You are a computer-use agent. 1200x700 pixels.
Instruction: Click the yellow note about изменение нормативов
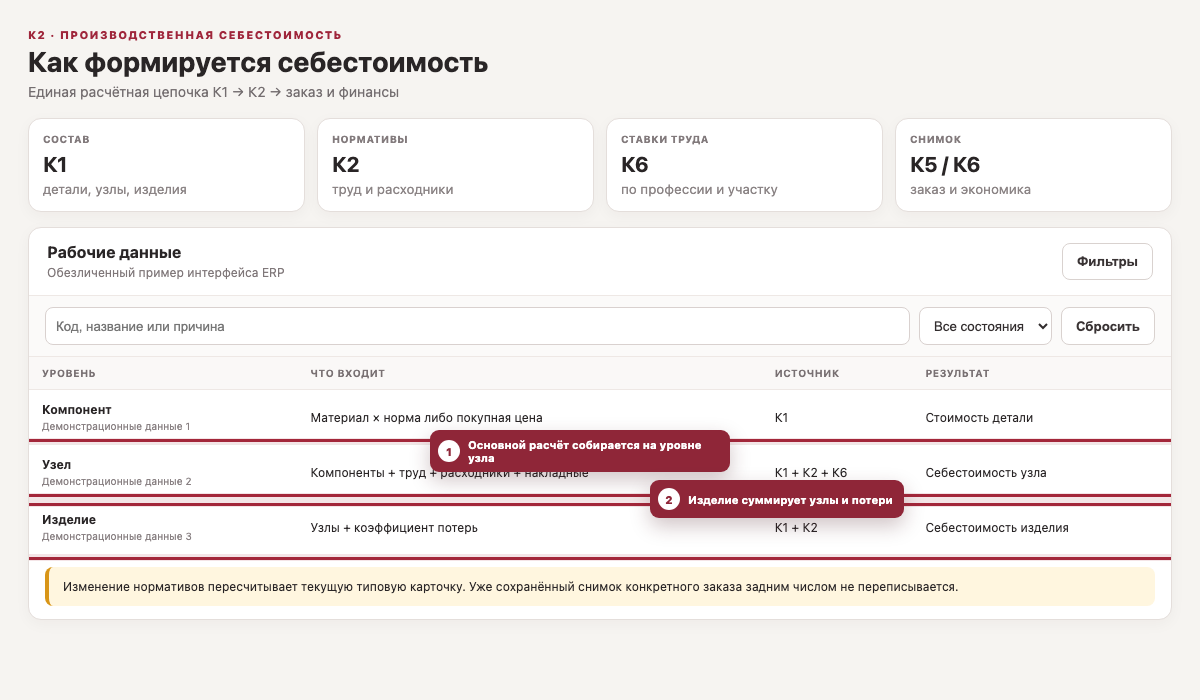click(600, 586)
